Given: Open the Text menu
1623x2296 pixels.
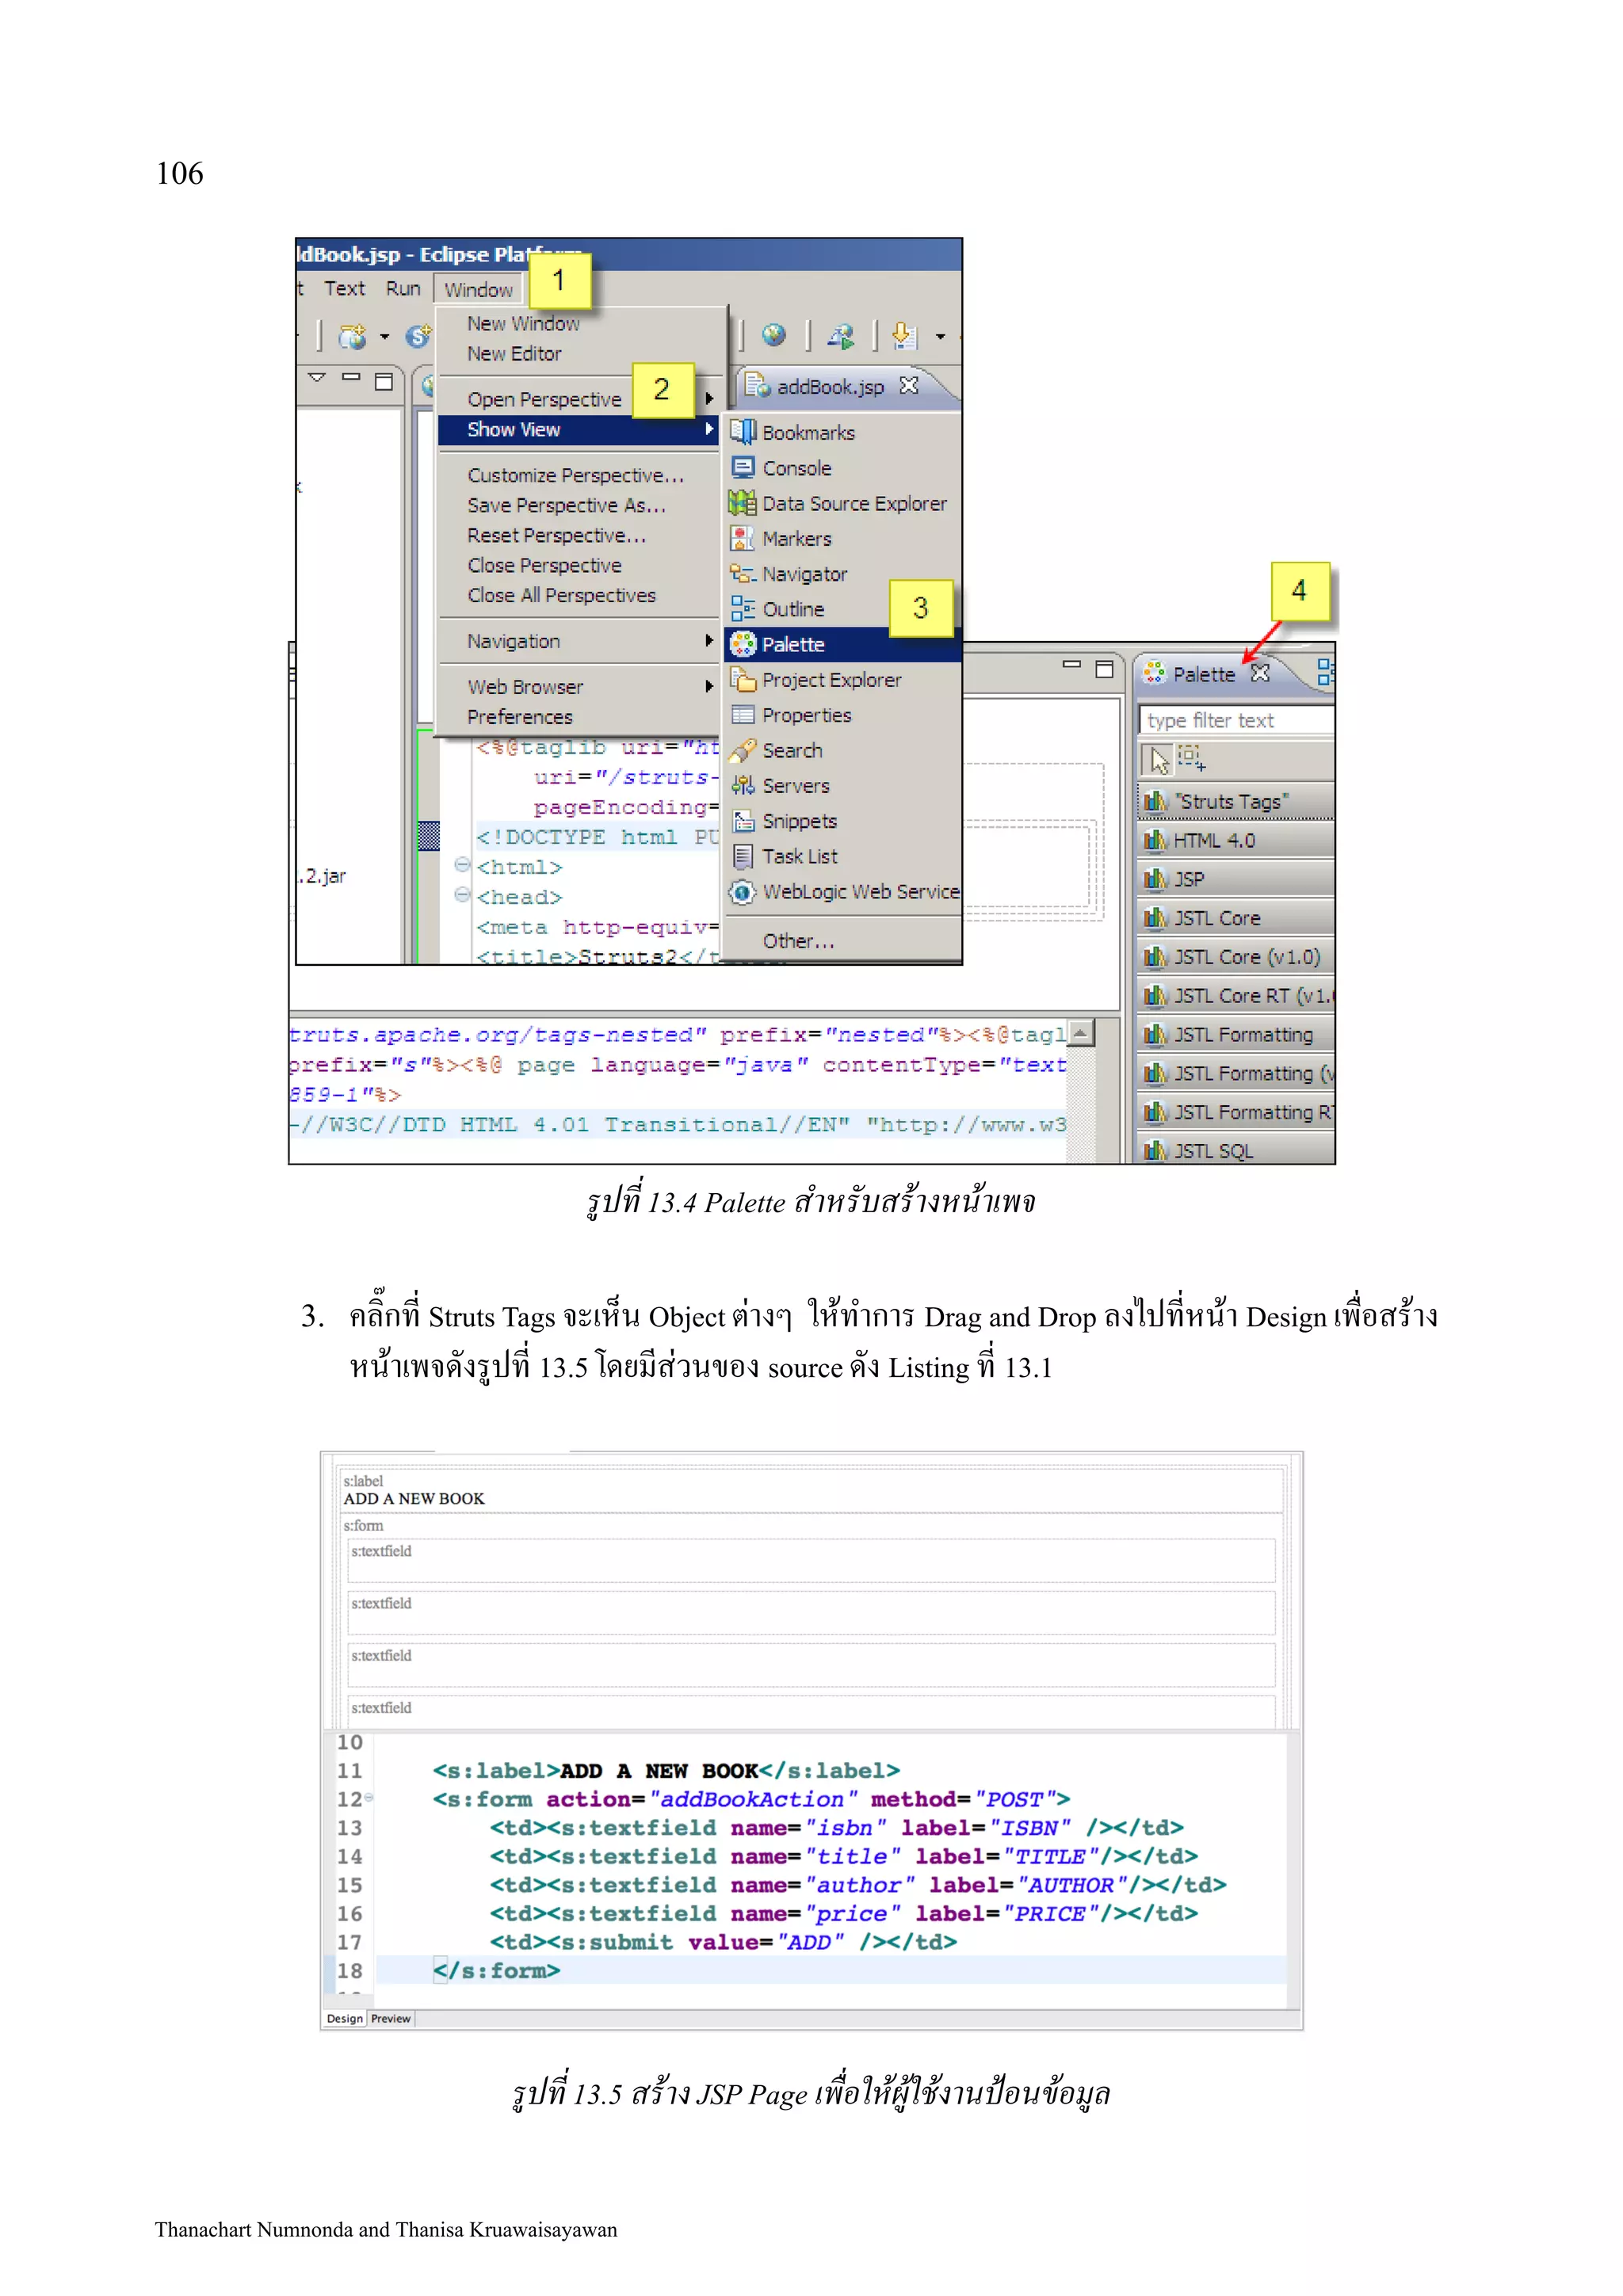Looking at the screenshot, I should 344,289.
